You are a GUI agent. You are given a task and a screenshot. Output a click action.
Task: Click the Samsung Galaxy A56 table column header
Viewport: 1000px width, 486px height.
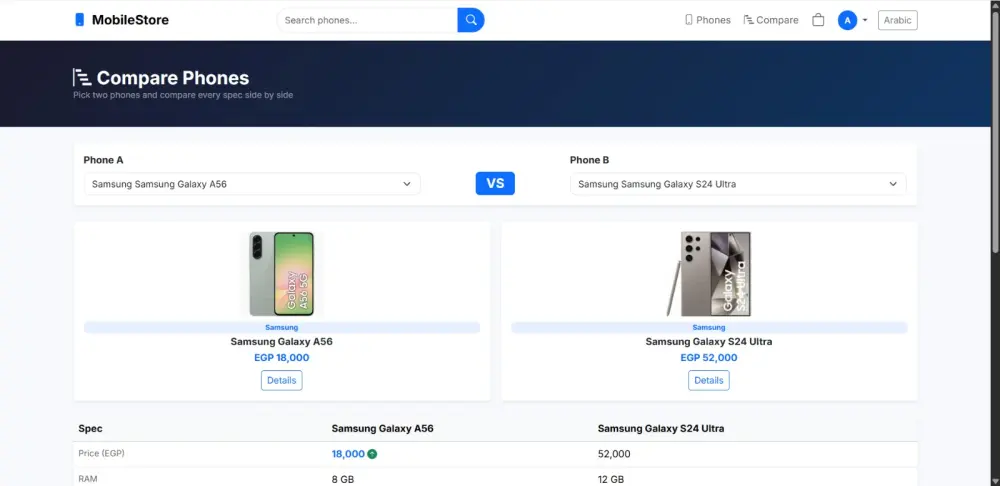coord(383,429)
